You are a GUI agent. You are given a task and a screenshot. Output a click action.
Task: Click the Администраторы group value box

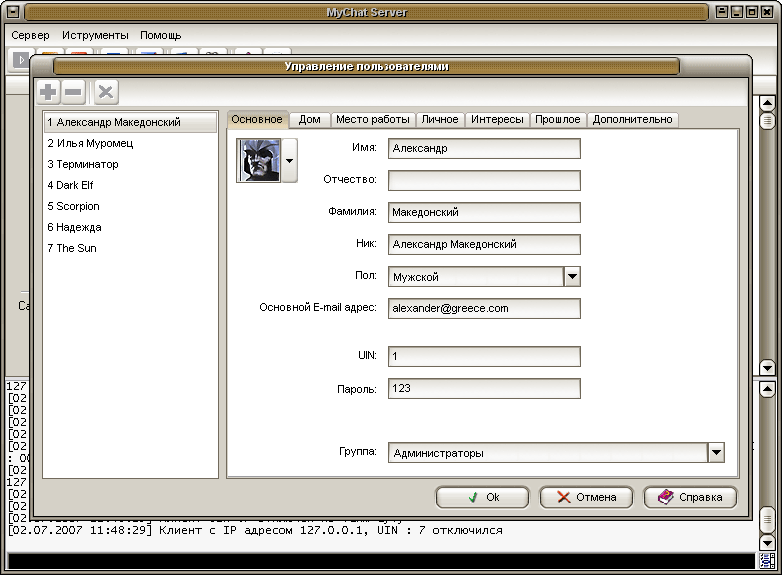[548, 453]
